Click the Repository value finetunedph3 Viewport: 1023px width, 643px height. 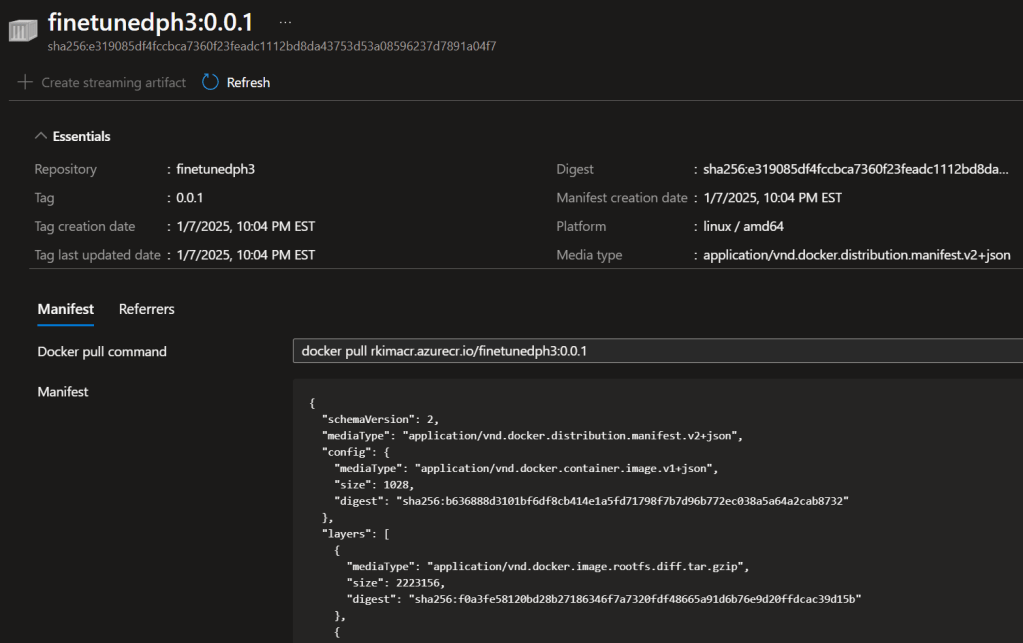[215, 169]
